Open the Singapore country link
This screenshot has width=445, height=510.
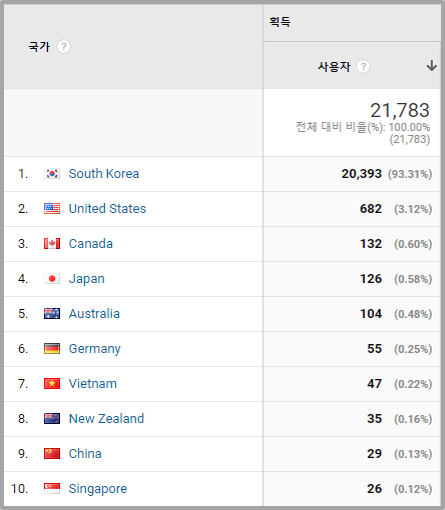(x=98, y=489)
